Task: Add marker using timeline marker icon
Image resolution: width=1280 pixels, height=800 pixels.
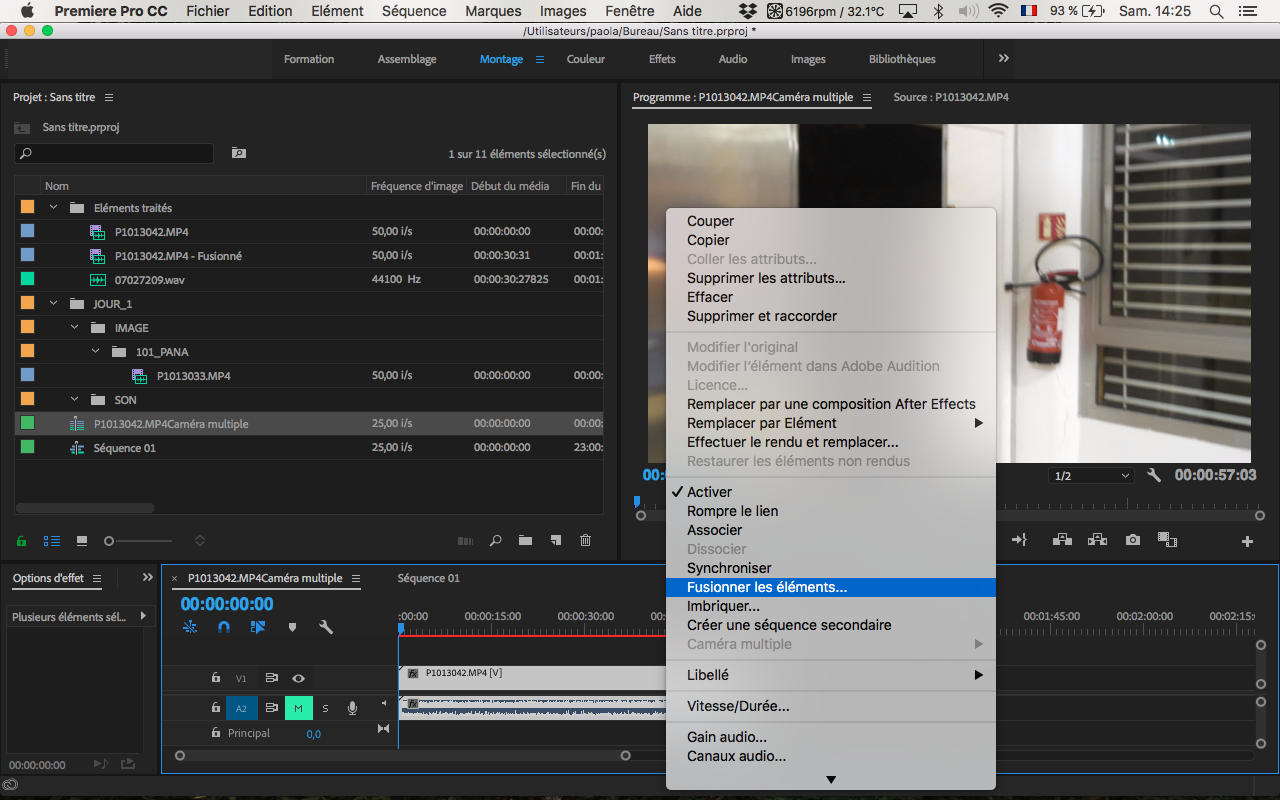Action: tap(292, 627)
